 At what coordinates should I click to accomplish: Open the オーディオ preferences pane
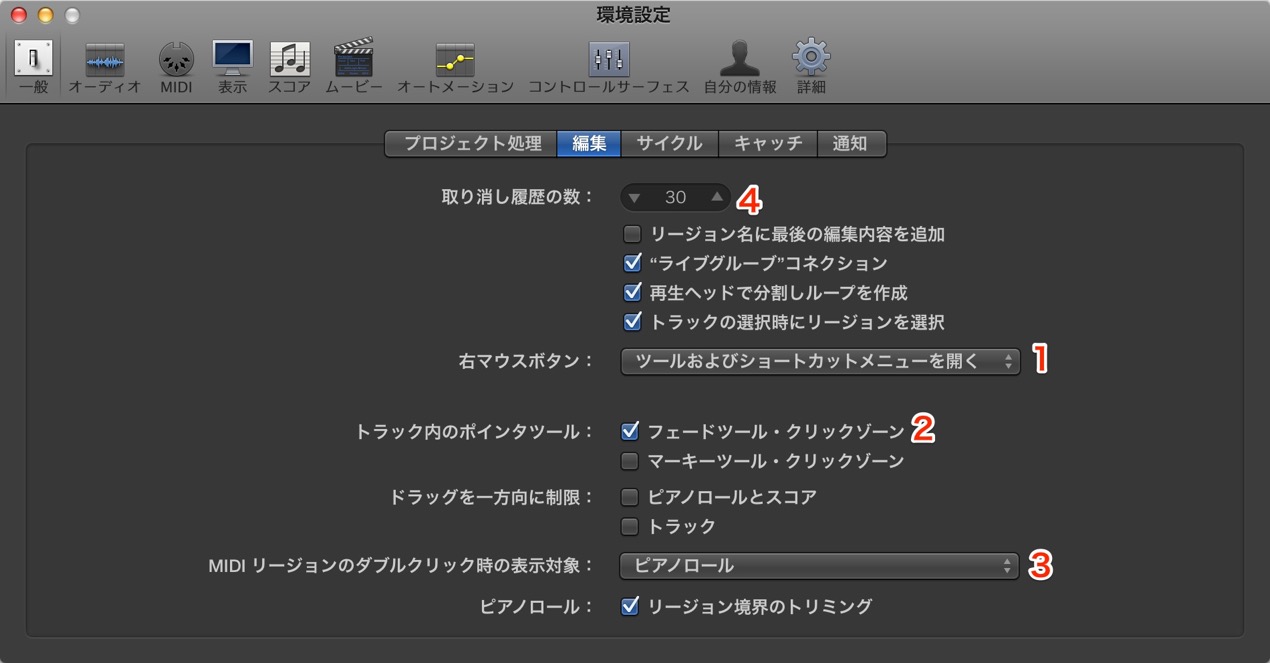[104, 67]
